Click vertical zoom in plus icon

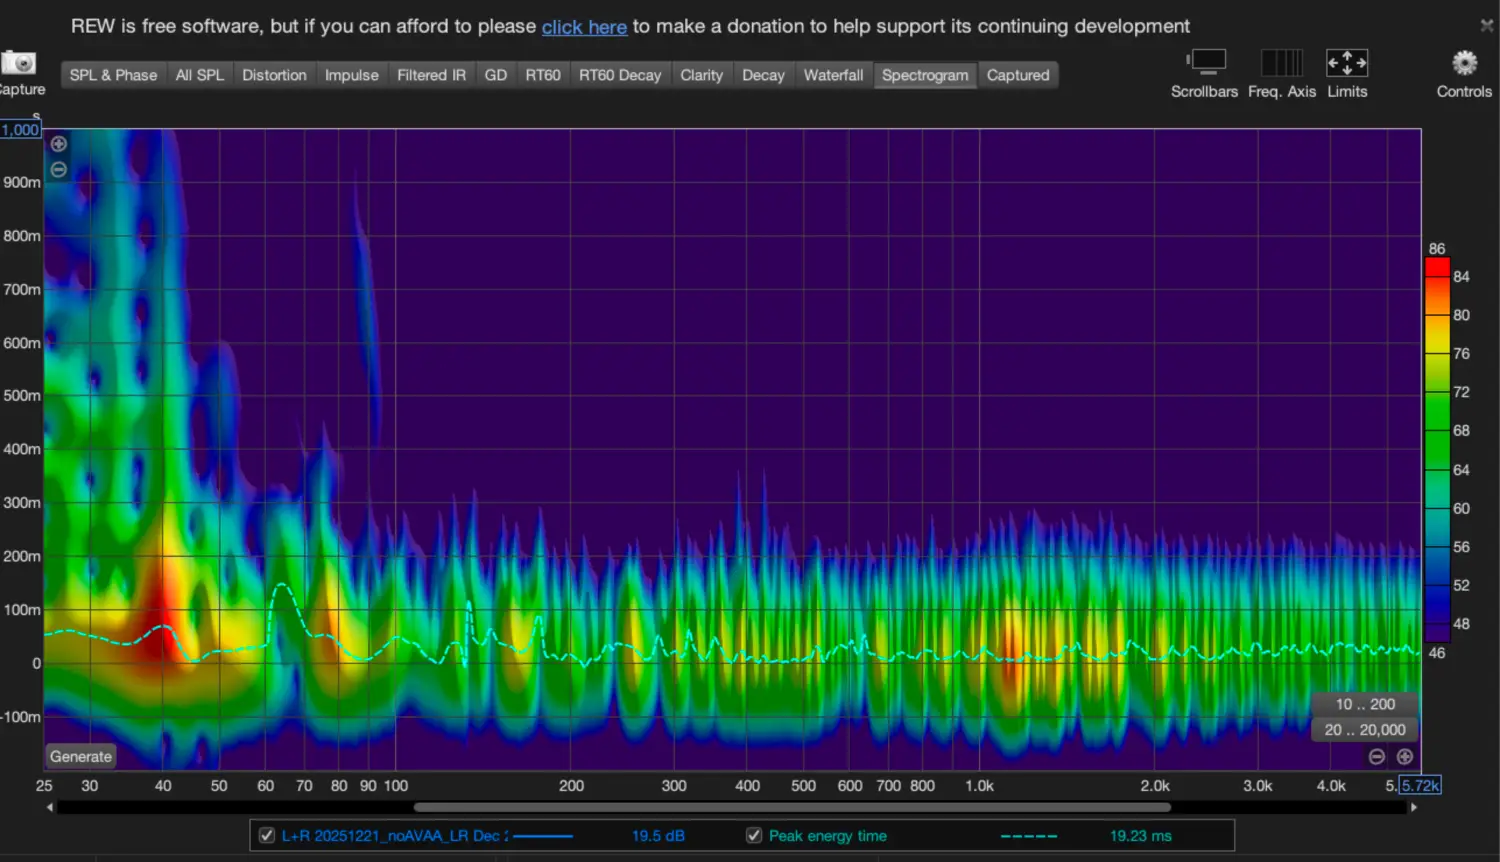[x=59, y=144]
